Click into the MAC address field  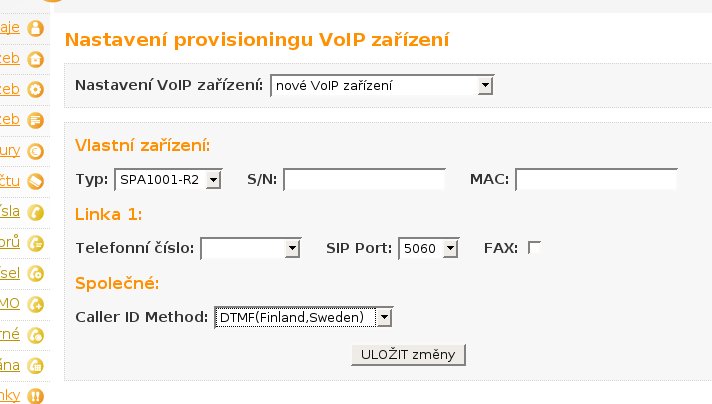[x=596, y=180]
